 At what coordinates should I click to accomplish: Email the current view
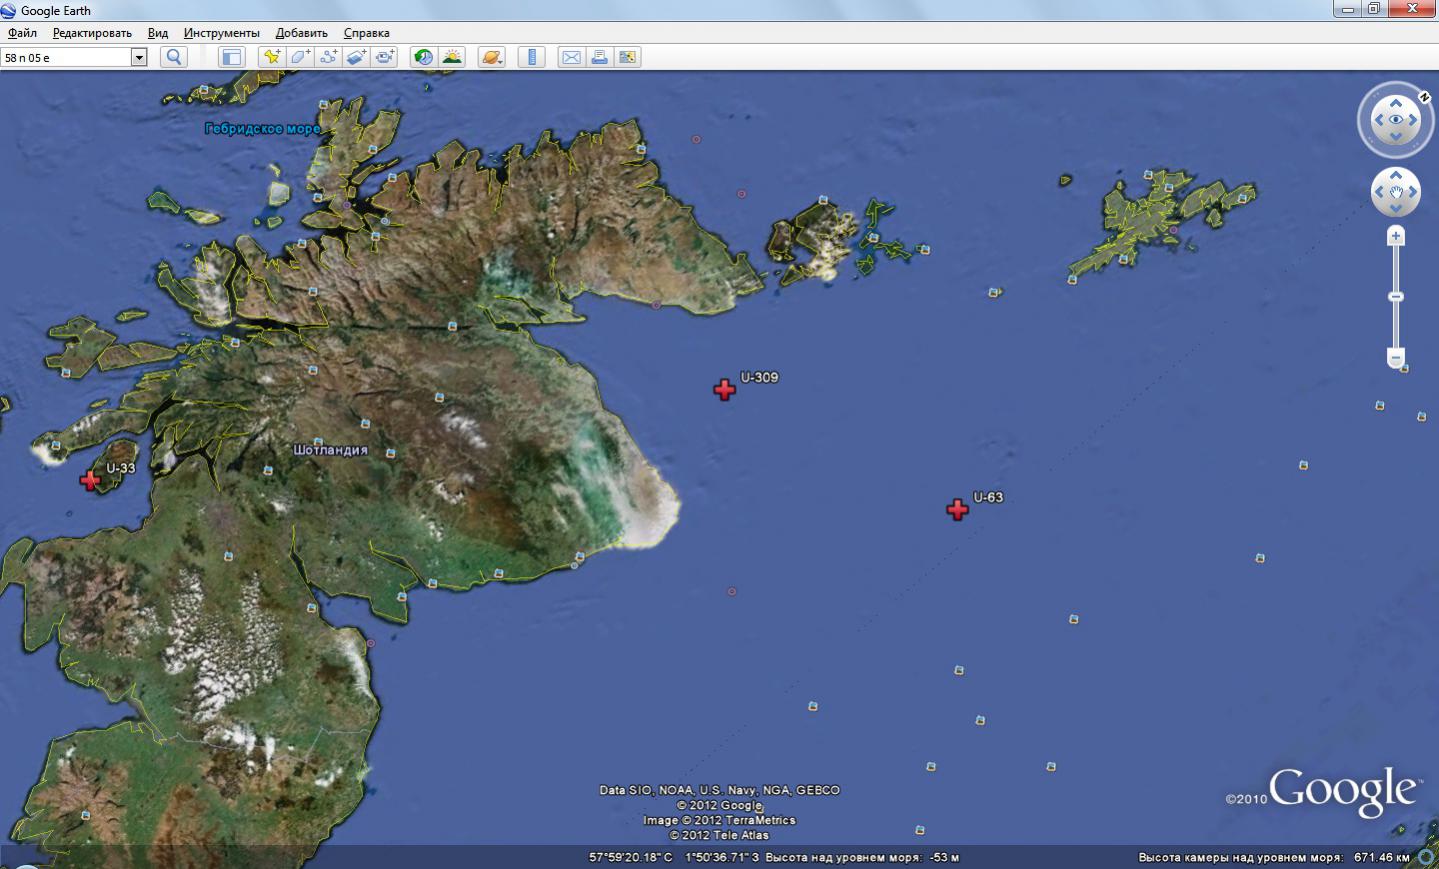click(571, 57)
